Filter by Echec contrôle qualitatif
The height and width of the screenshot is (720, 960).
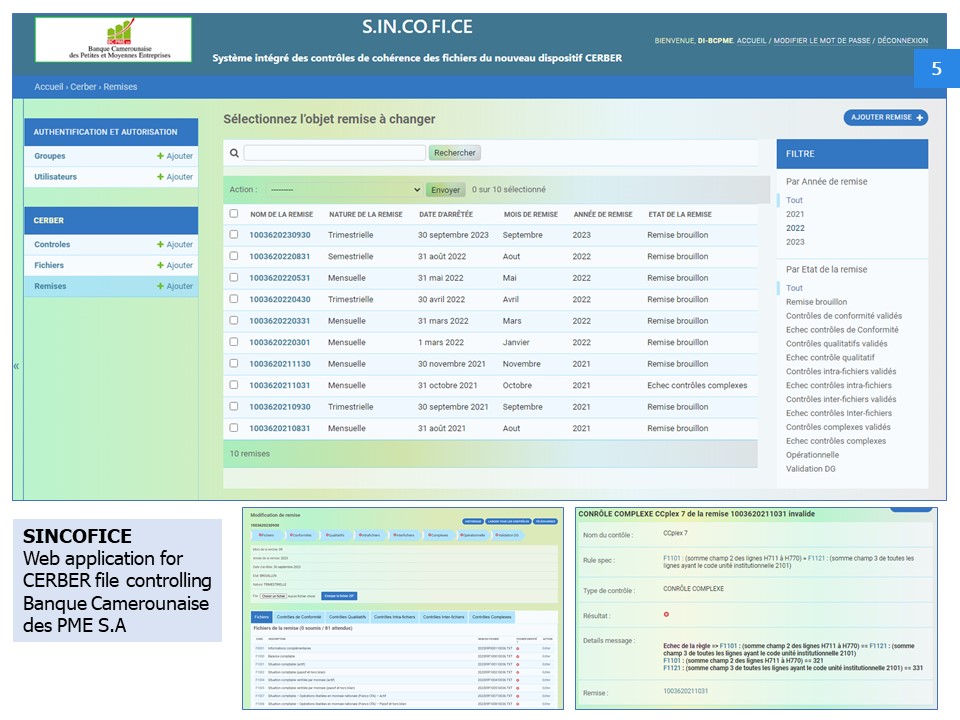point(830,358)
